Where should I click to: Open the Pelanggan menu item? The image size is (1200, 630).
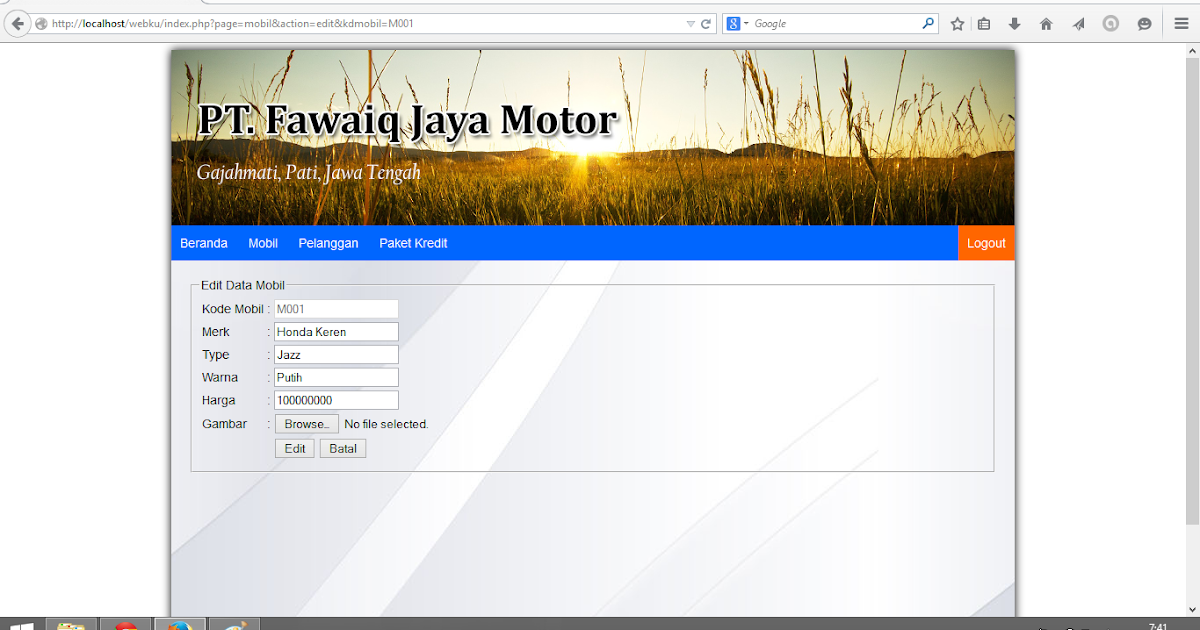click(x=328, y=243)
